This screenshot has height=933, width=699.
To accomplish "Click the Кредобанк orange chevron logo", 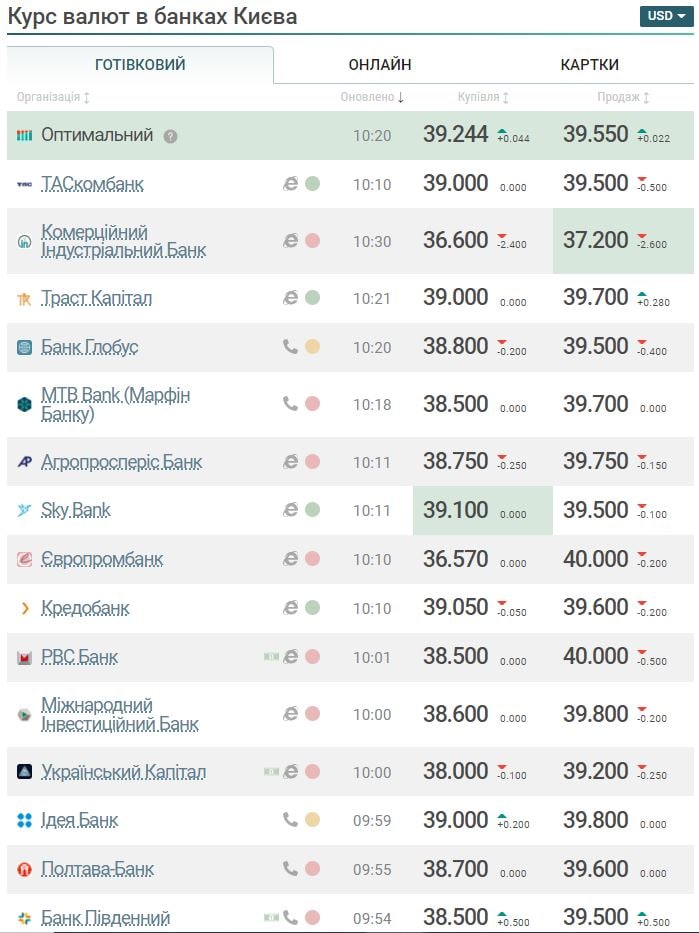I will [x=25, y=609].
